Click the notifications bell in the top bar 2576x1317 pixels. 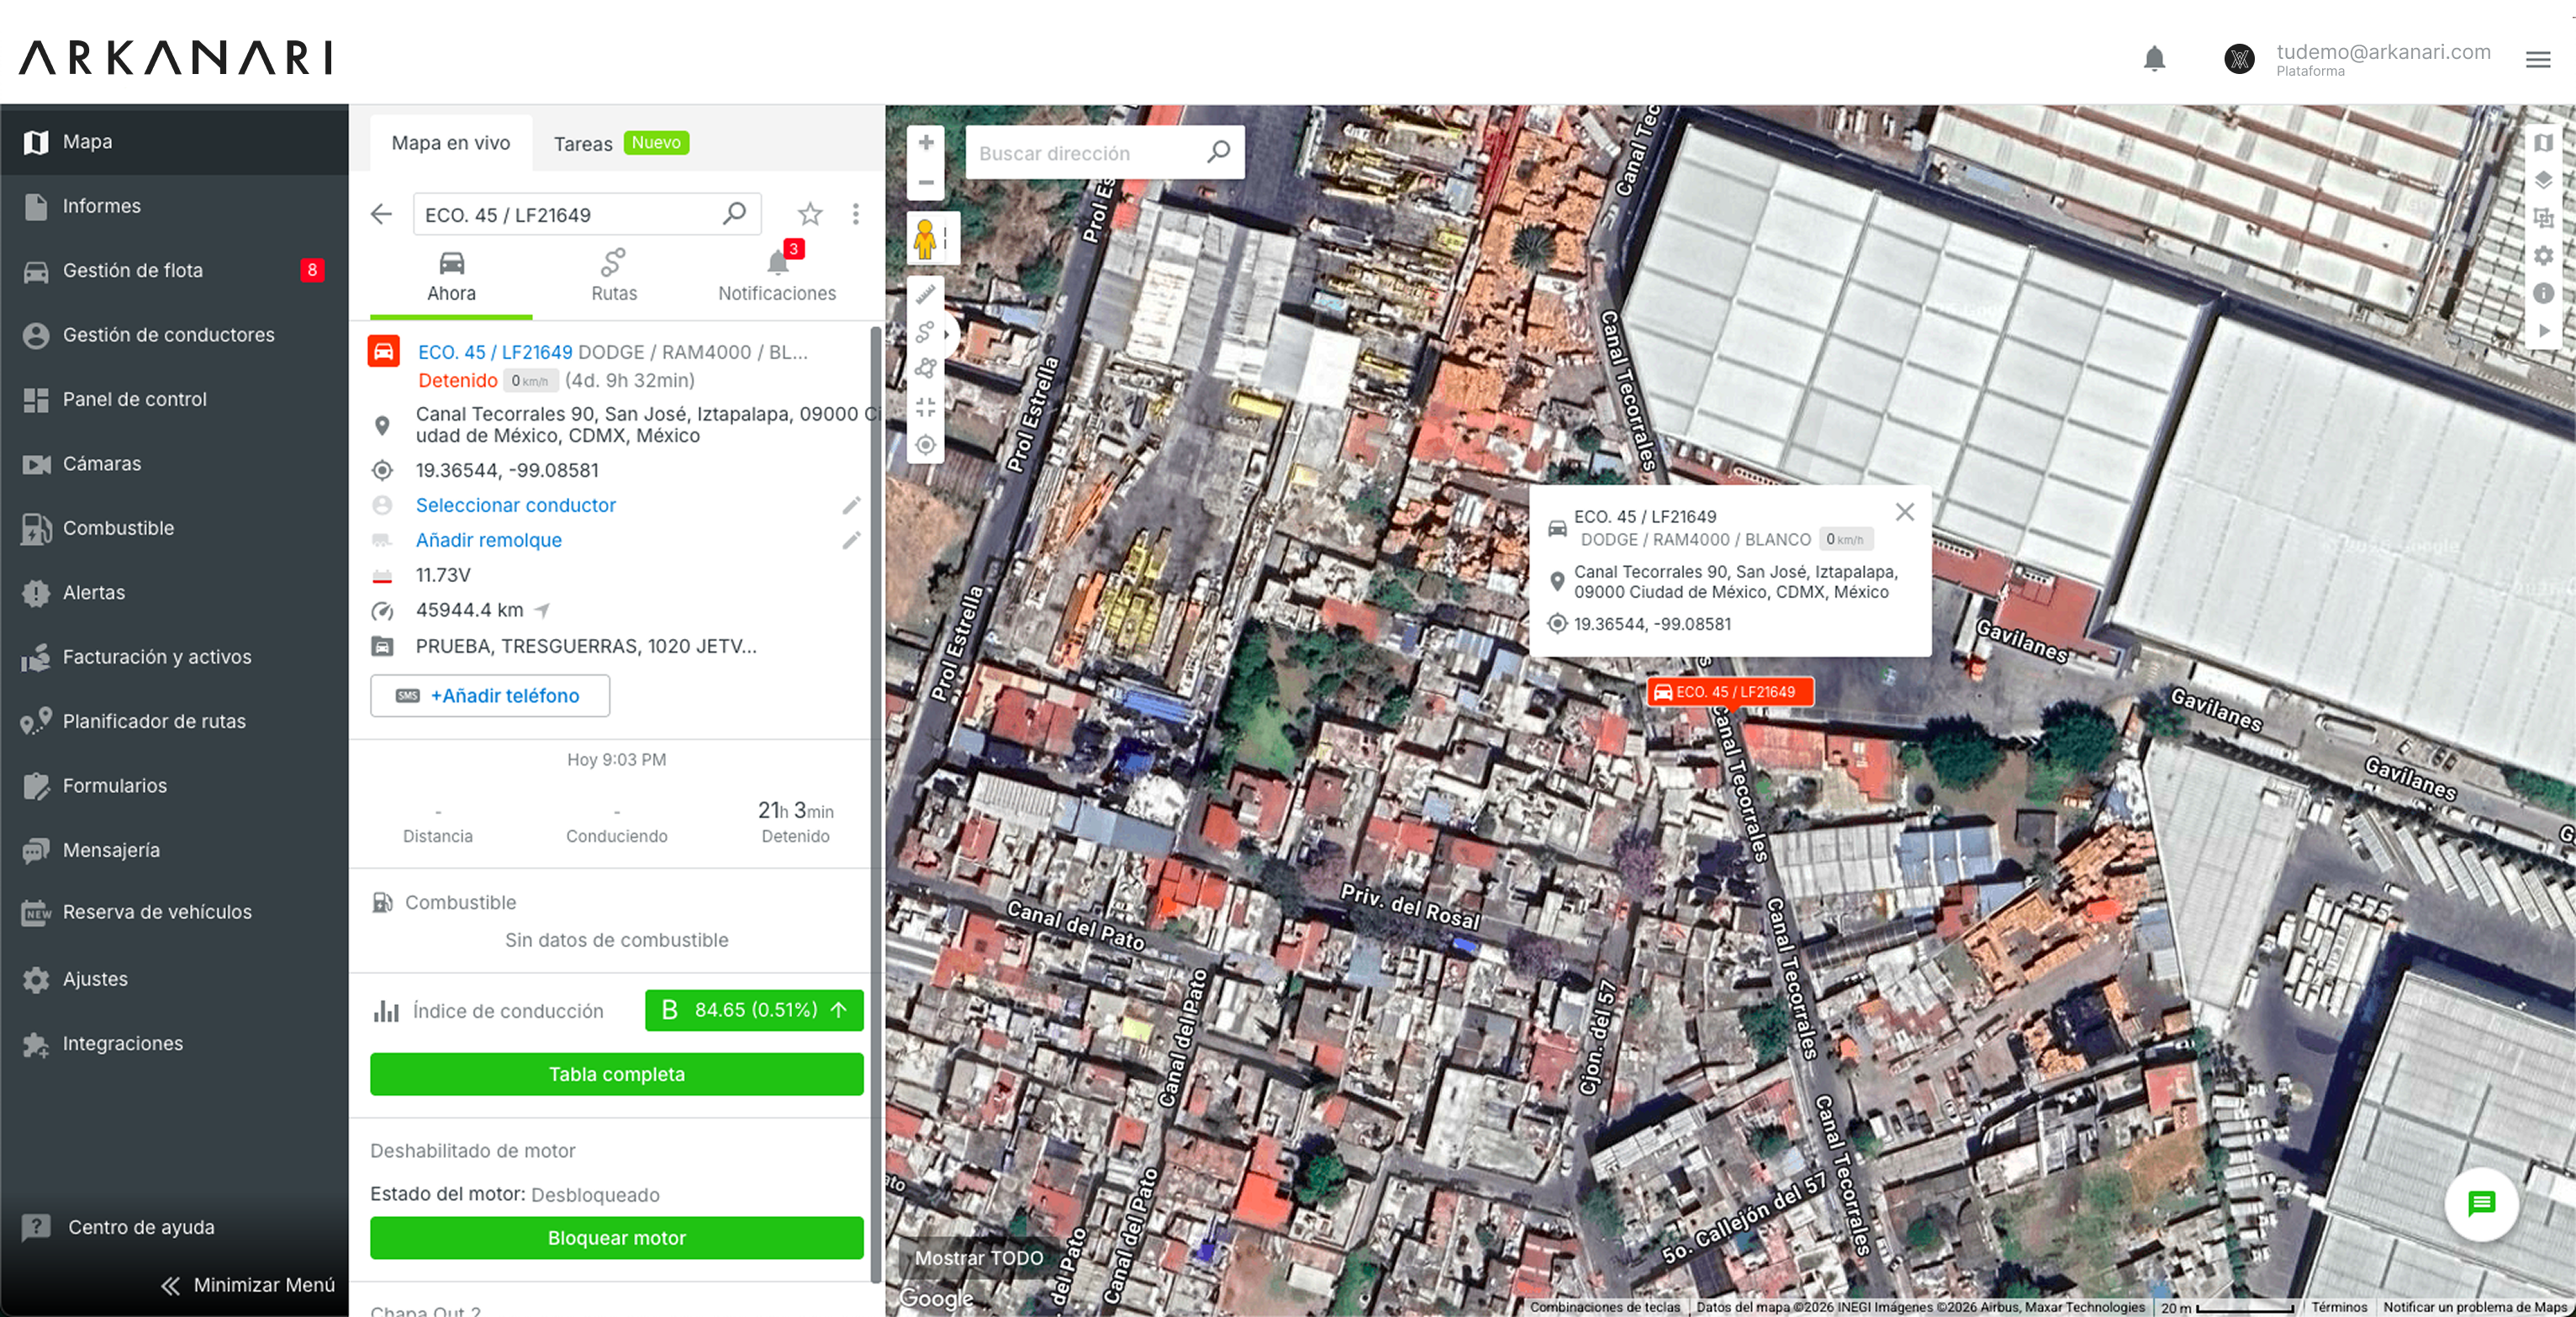coord(2155,59)
